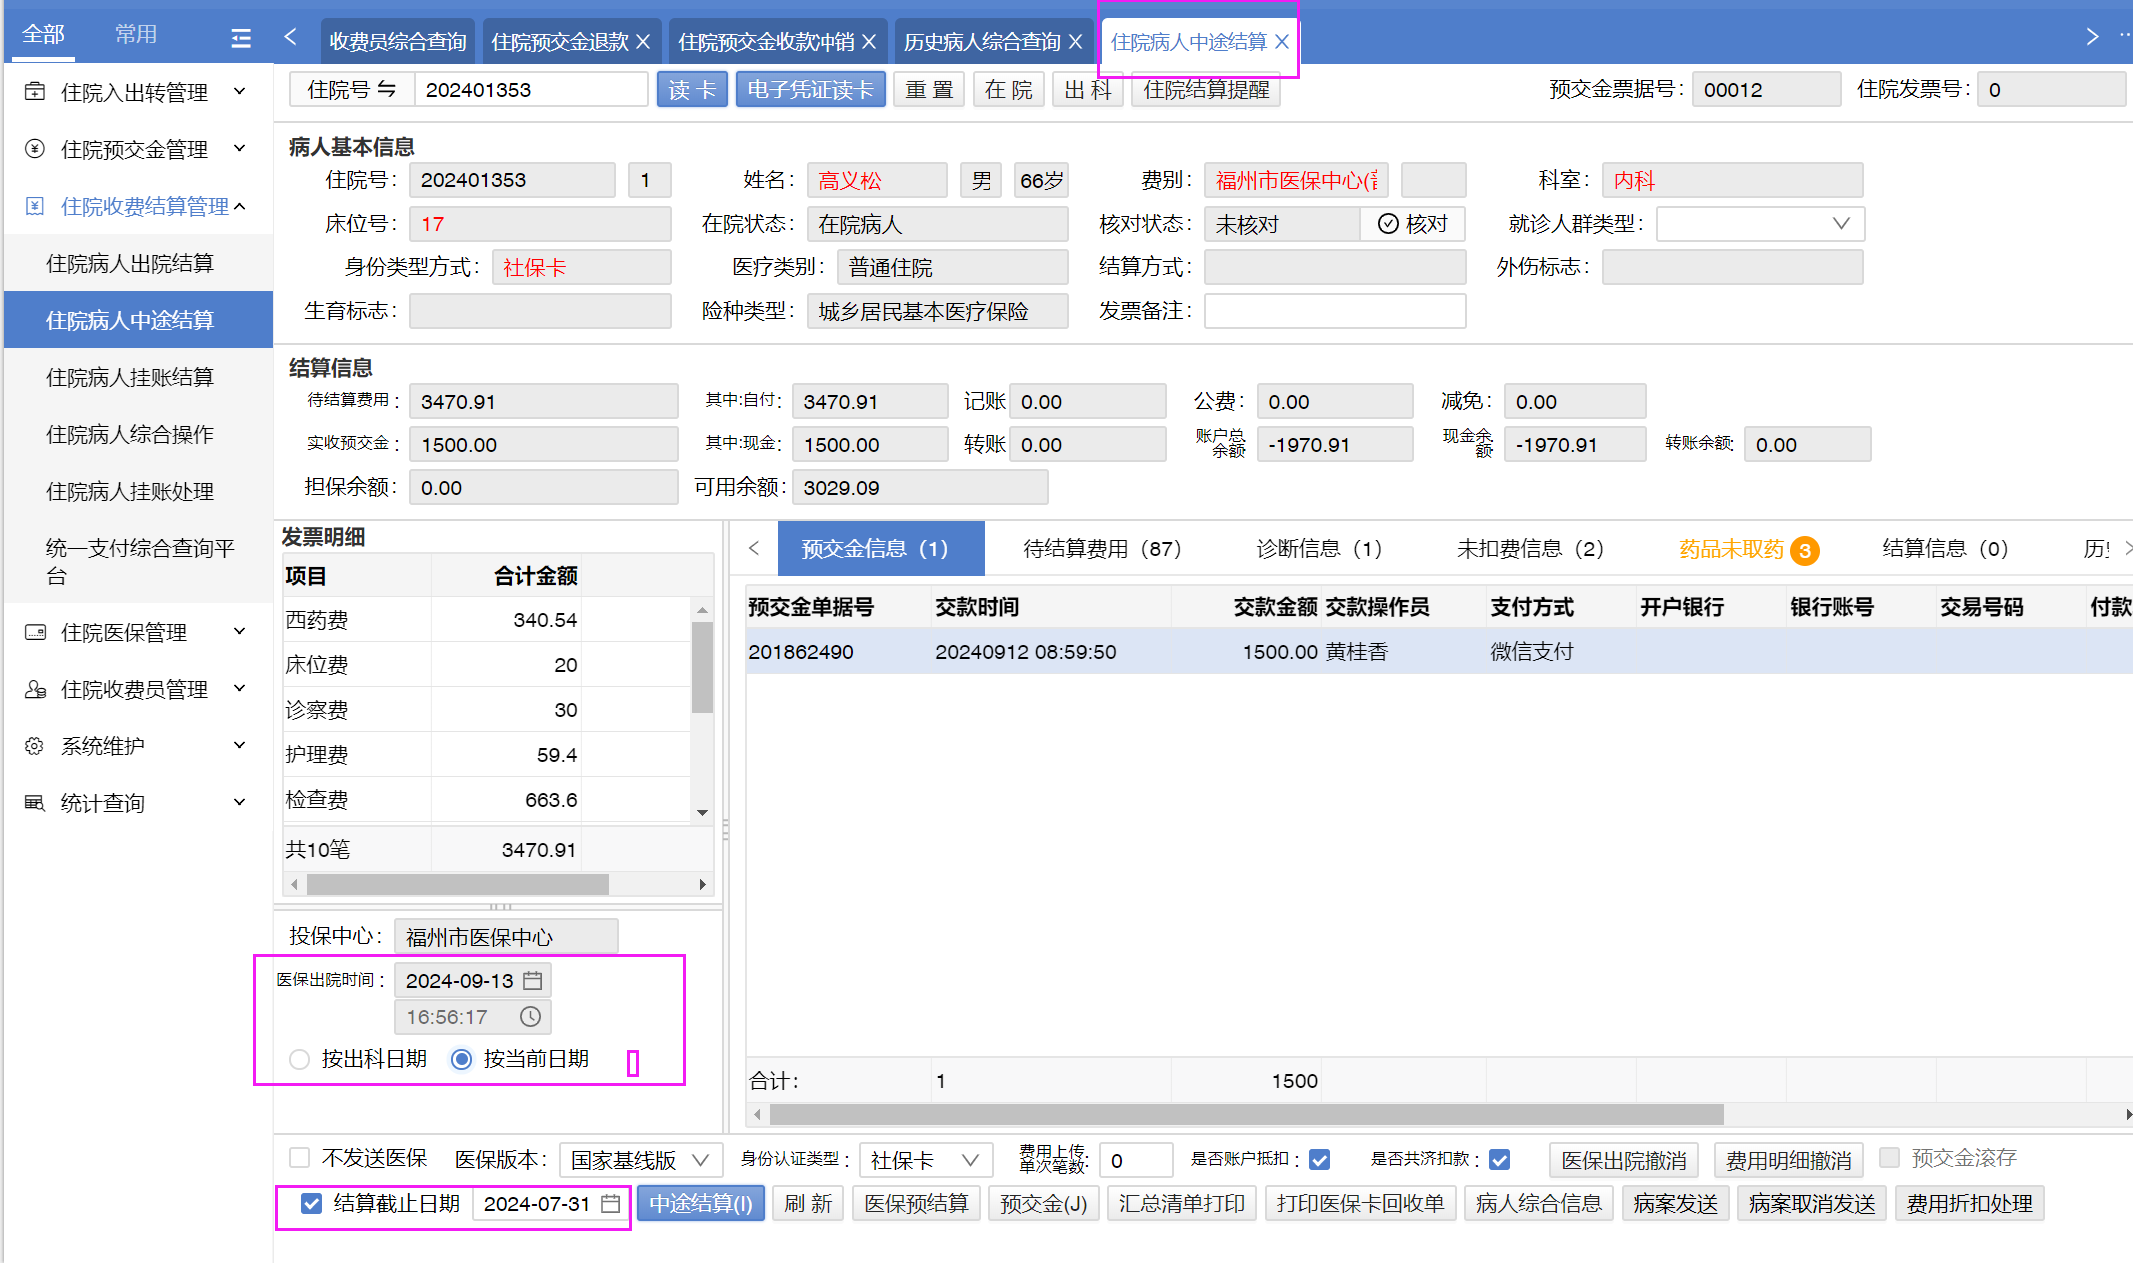The height and width of the screenshot is (1263, 2133).
Task: Open the 医保出院时间 calendar icon
Action: pos(533,980)
